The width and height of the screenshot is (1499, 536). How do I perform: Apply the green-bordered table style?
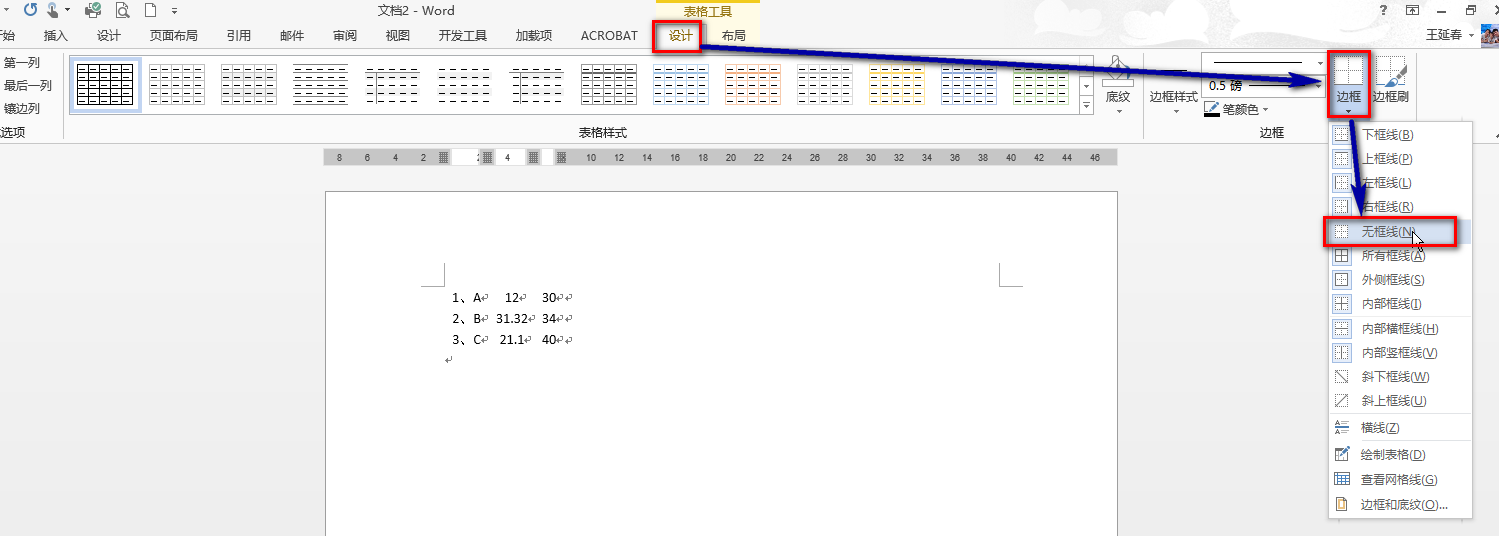point(1040,85)
